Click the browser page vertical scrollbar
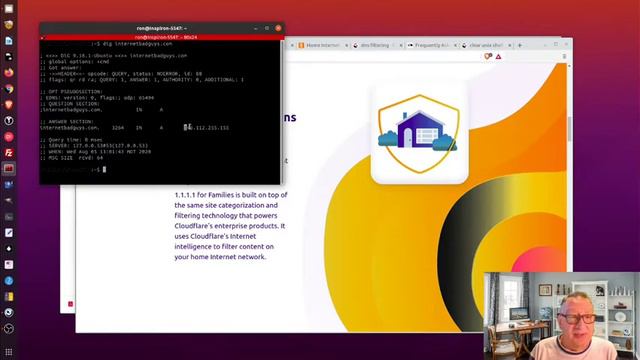640x360 pixels. point(569,129)
